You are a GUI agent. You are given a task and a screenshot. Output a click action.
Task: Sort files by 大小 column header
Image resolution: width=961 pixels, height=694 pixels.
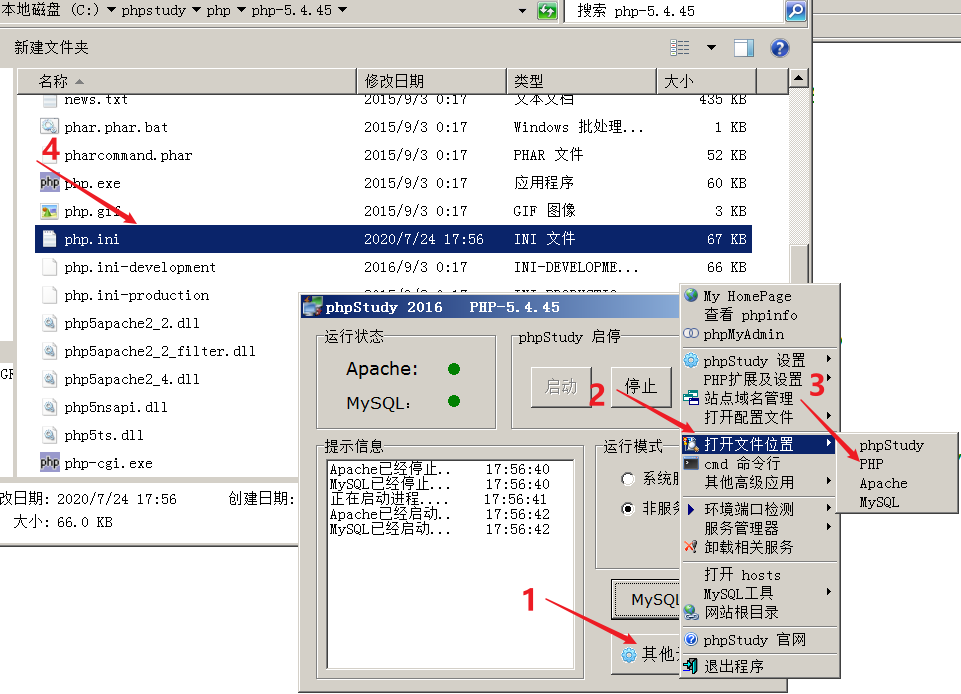point(706,81)
